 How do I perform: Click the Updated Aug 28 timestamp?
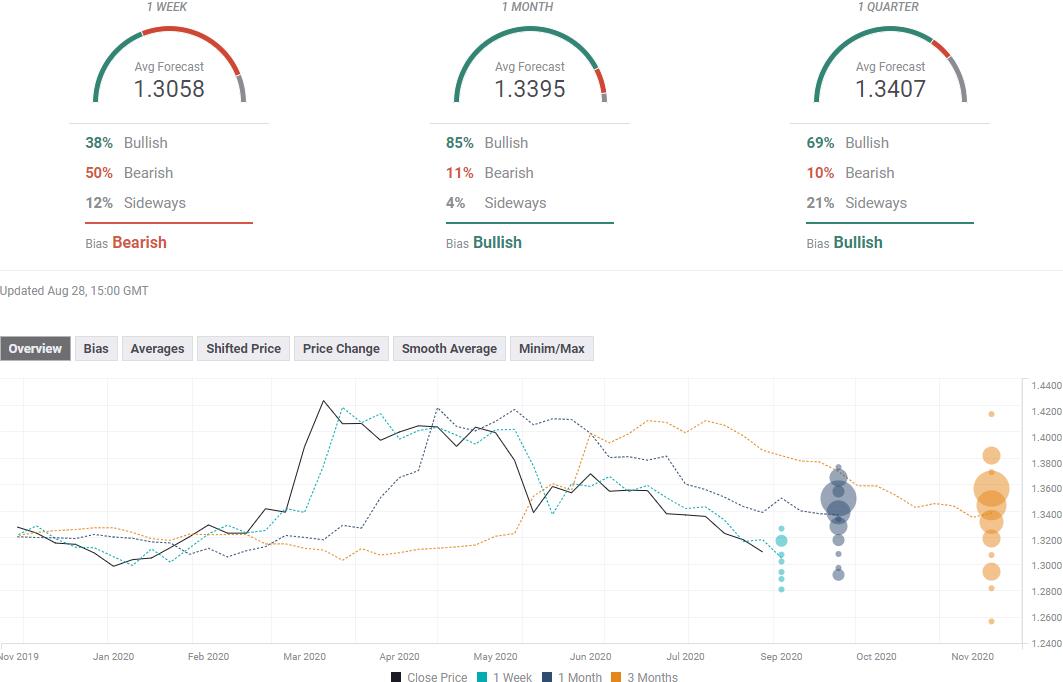point(74,291)
